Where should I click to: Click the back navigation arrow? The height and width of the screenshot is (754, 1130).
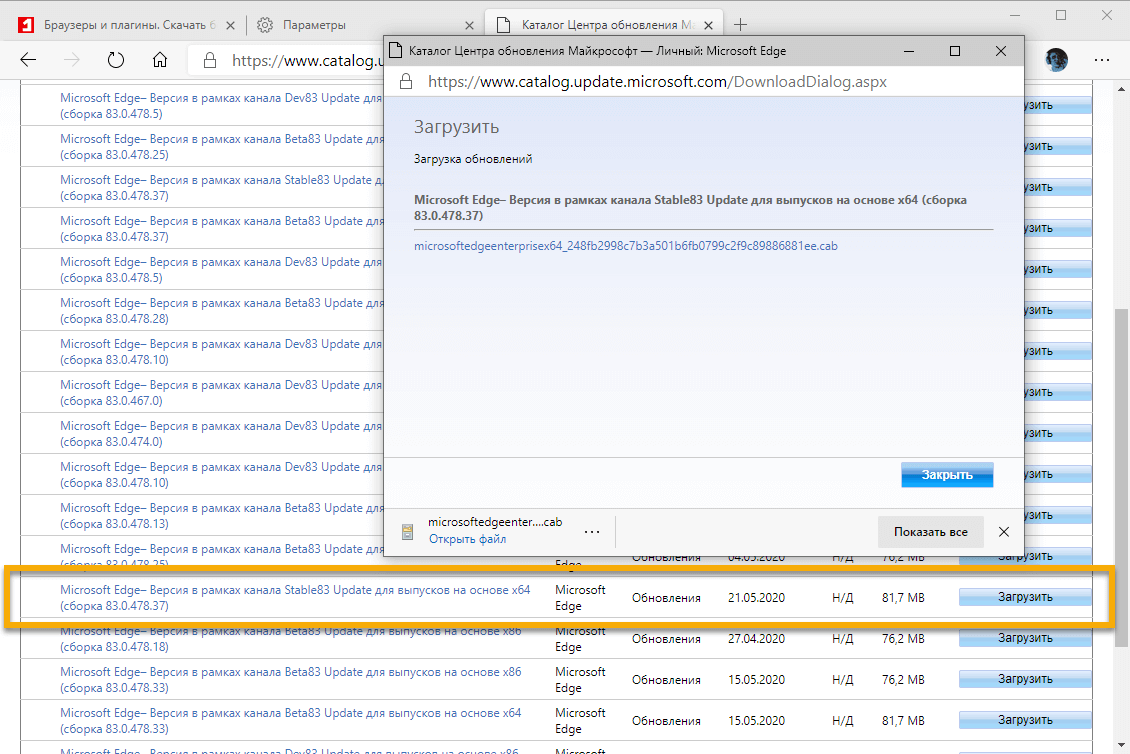point(28,60)
